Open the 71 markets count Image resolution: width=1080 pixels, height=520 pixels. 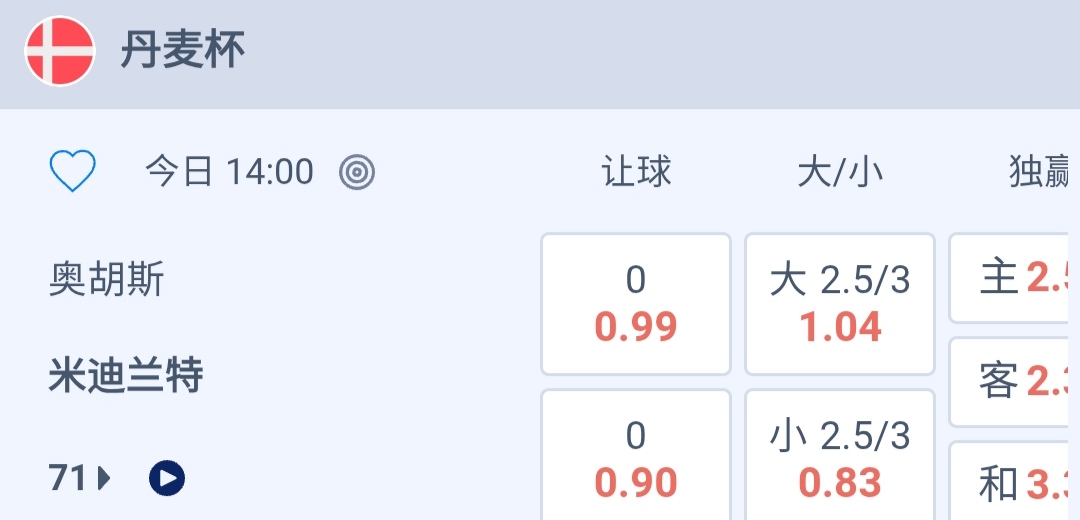(68, 479)
